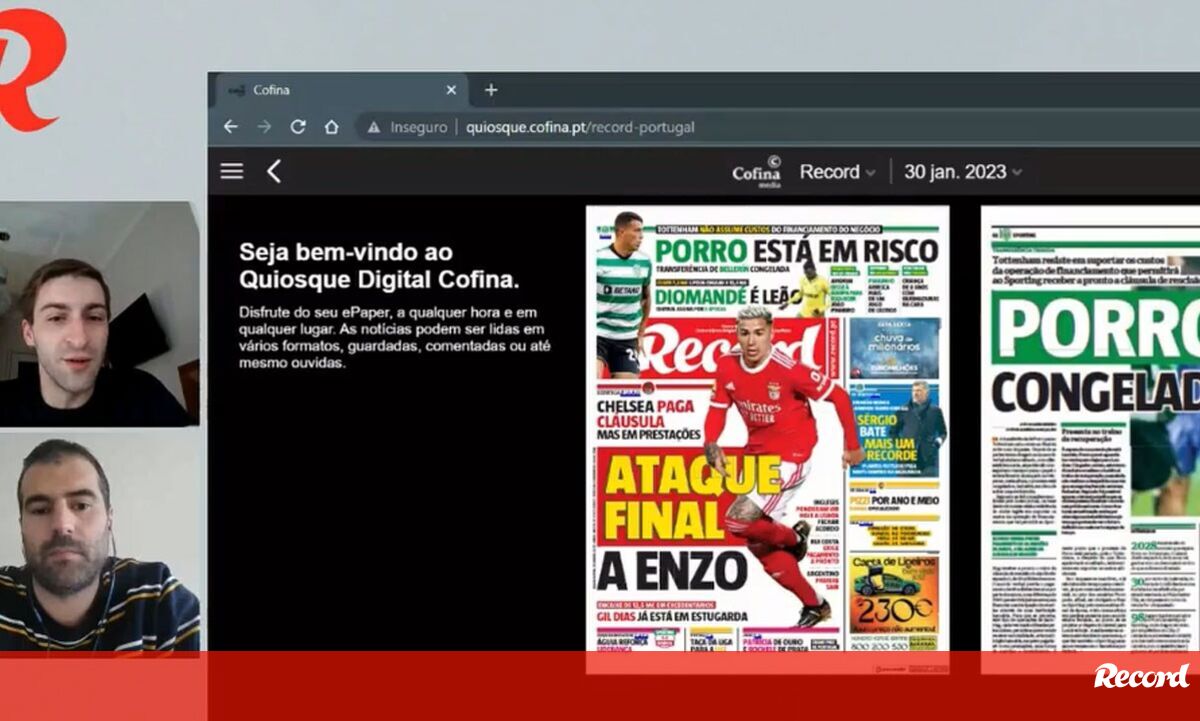
Task: Click the Record watermark logo bottom-right
Action: (1141, 676)
